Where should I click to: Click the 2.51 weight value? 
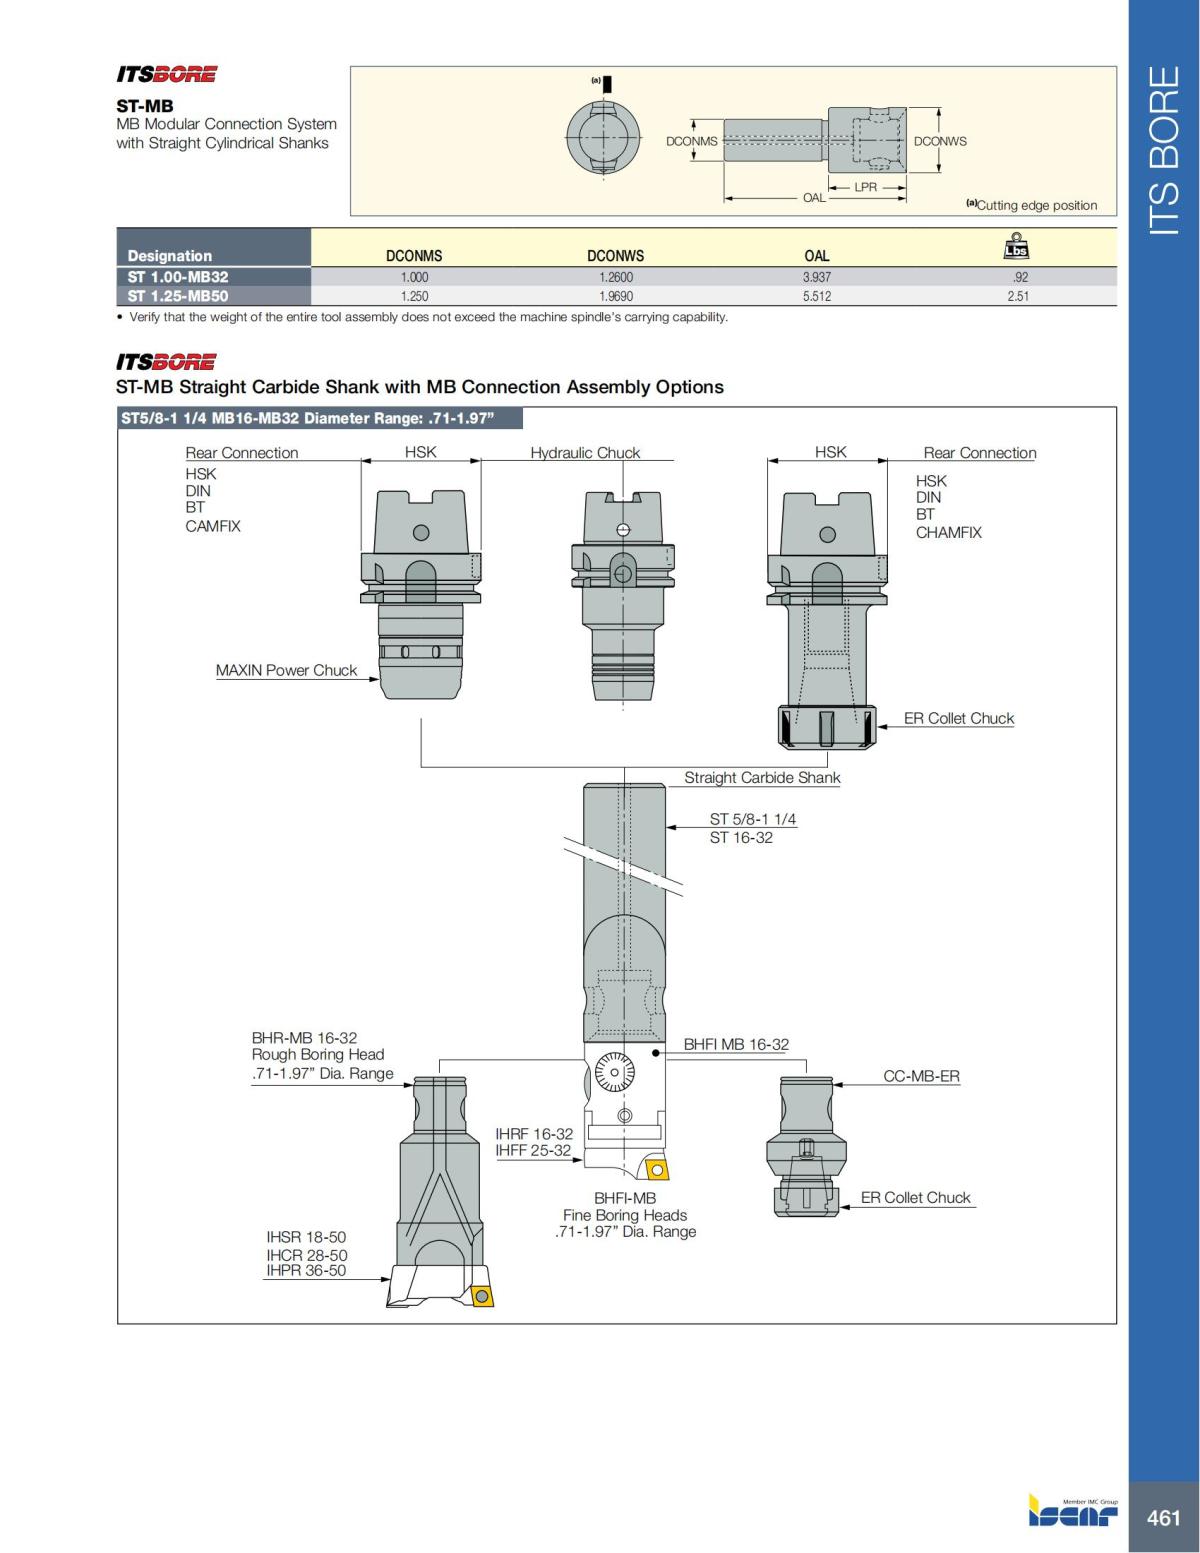tap(1018, 297)
